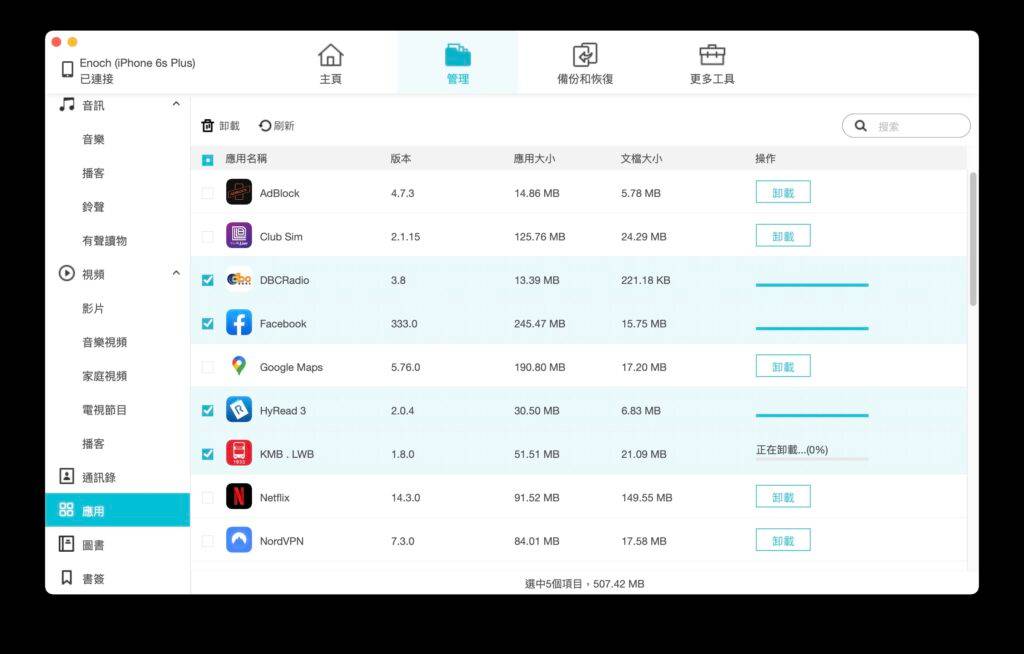This screenshot has width=1024, height=654.
Task: Click the 卸載 button for NordVPN
Action: pos(783,540)
